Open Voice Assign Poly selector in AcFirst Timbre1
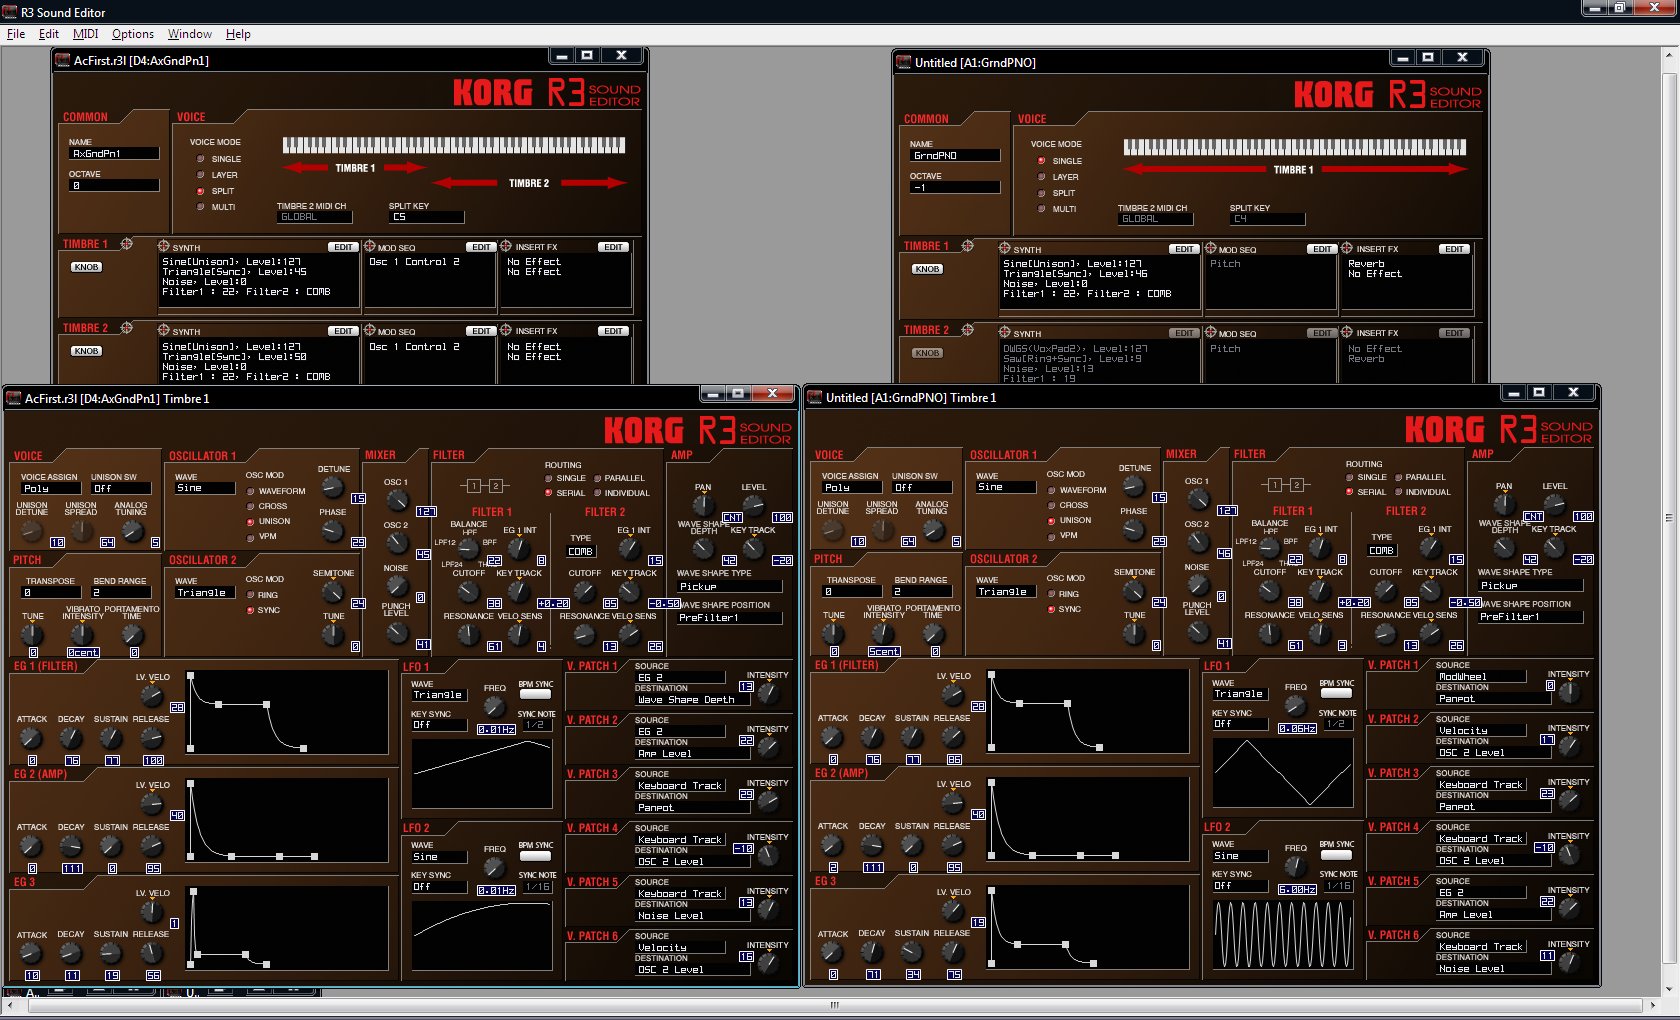The width and height of the screenshot is (1680, 1020). click(x=51, y=489)
